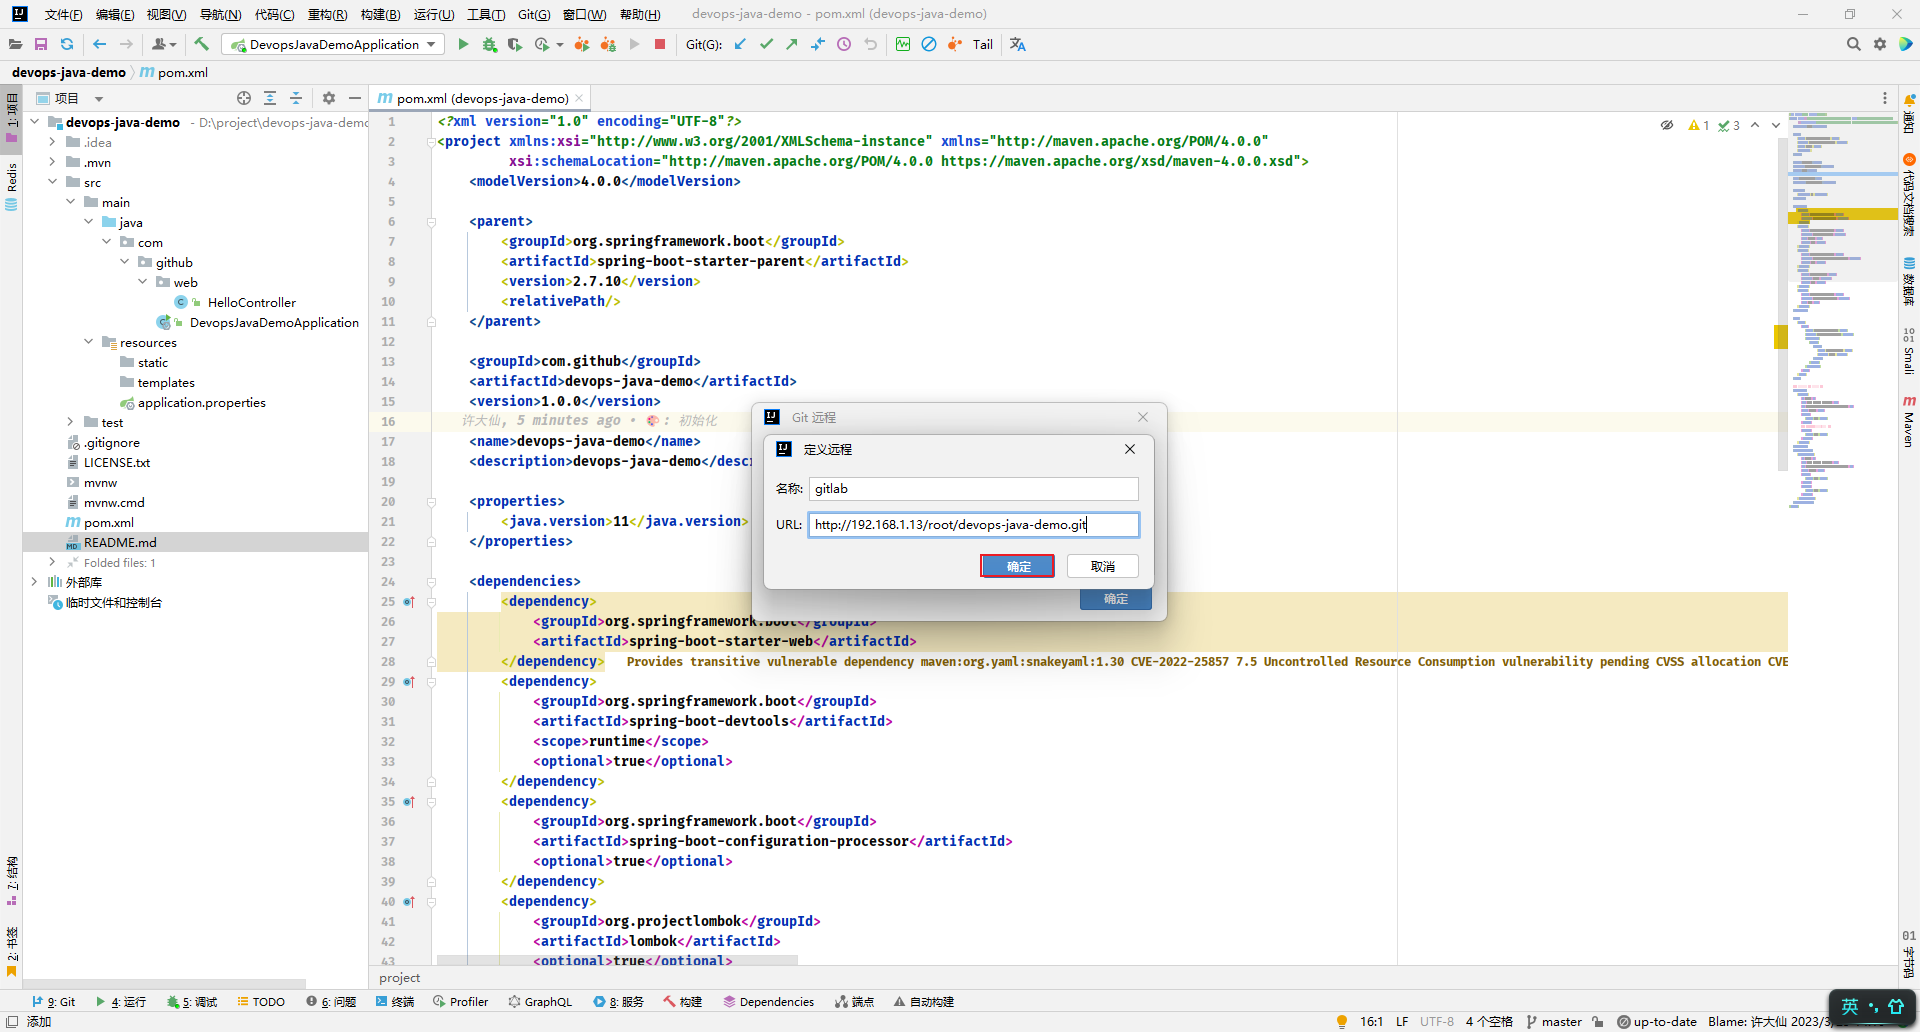Go to next highlighted error arrow

pos(1776,125)
